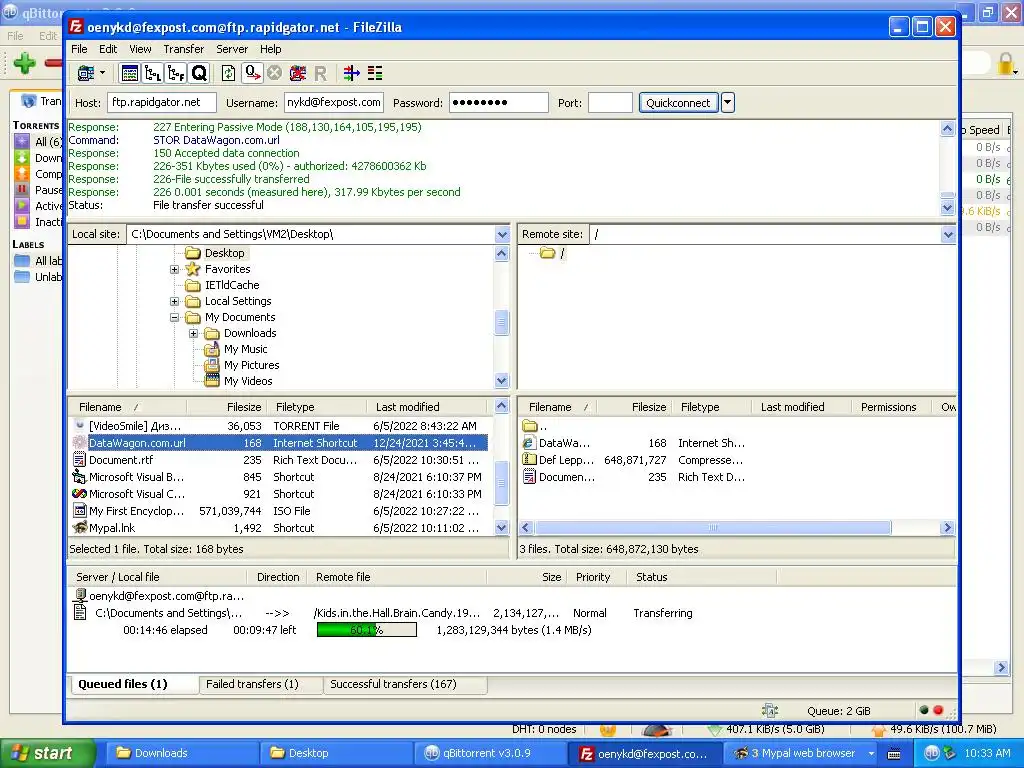Image resolution: width=1024 pixels, height=768 pixels.
Task: Open the File menu in FileZilla
Action: tap(79, 49)
